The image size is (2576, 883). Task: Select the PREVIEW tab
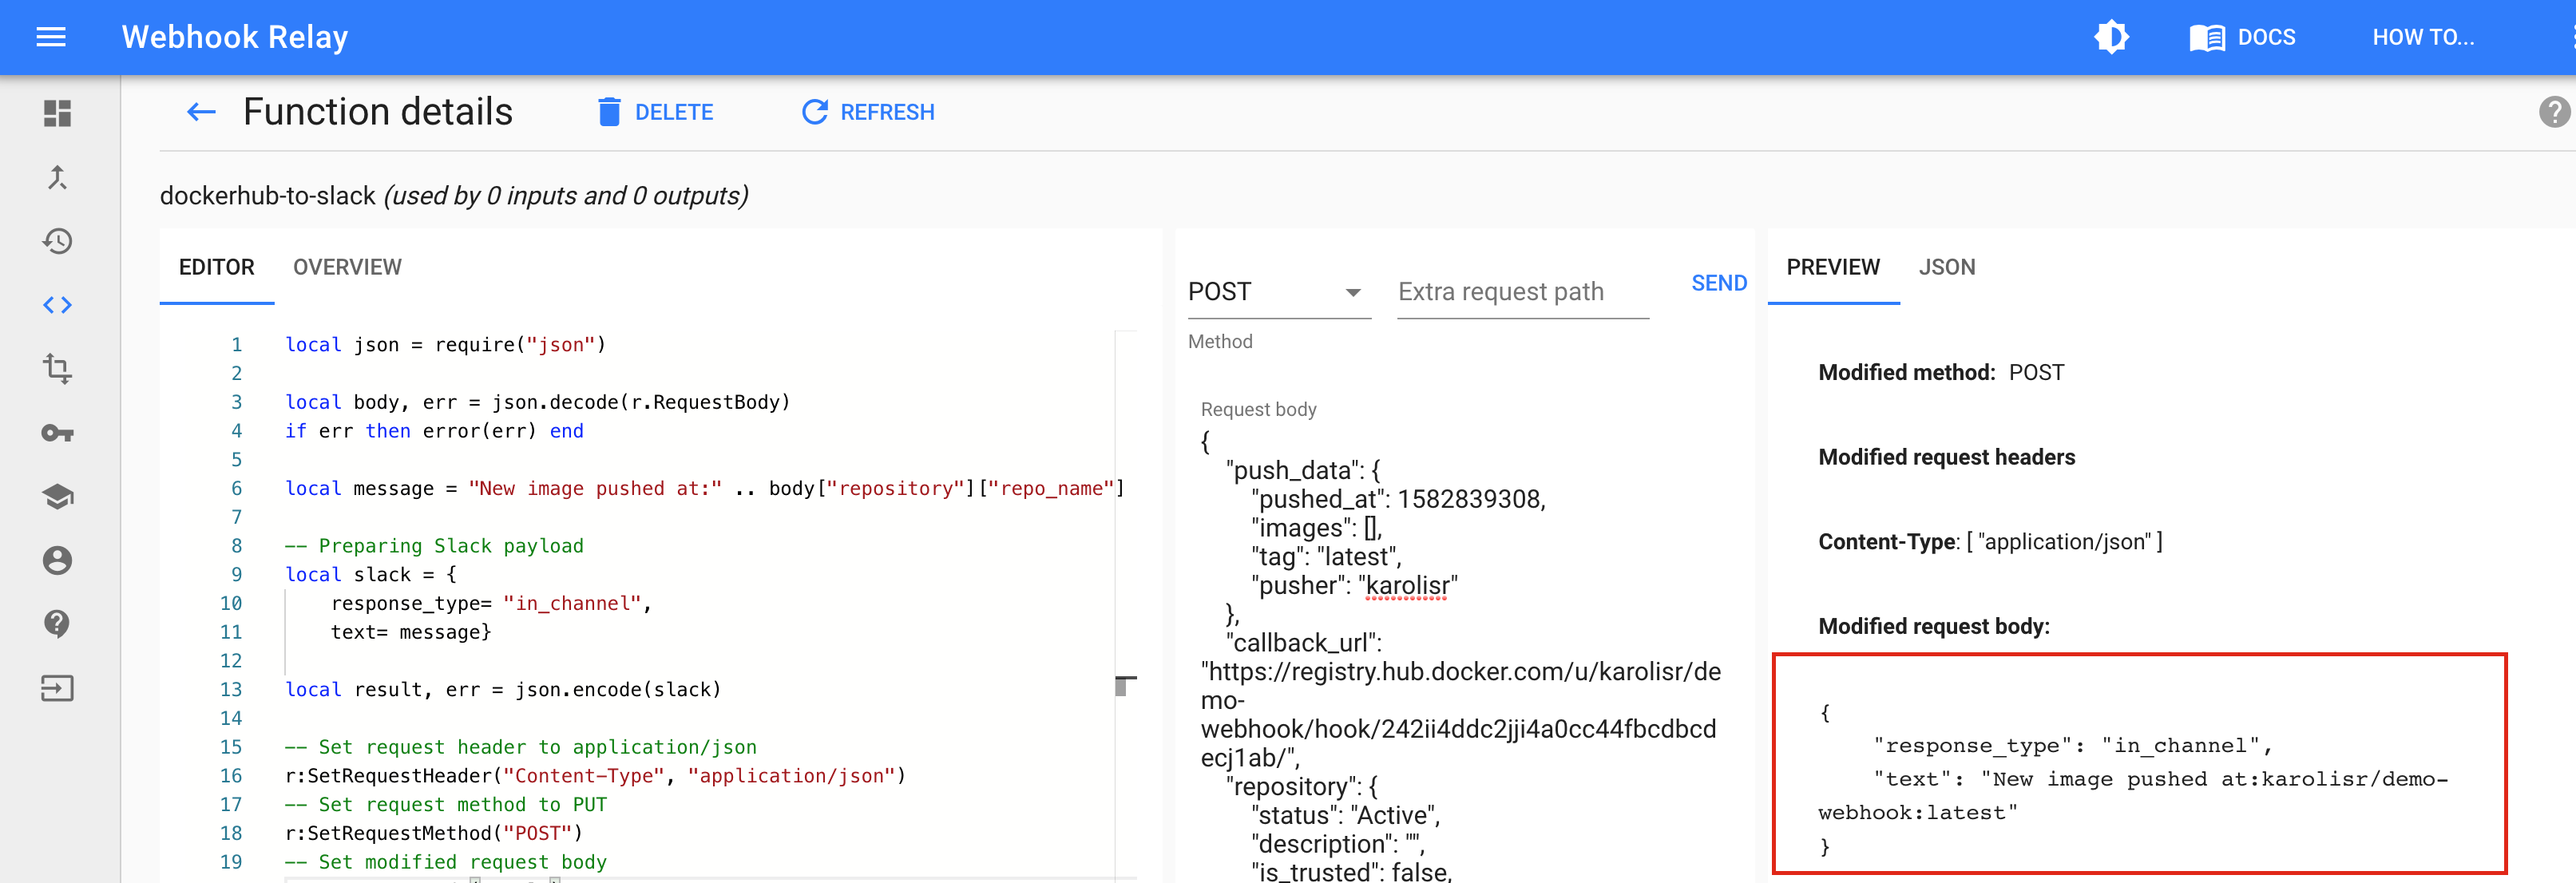click(x=1833, y=267)
